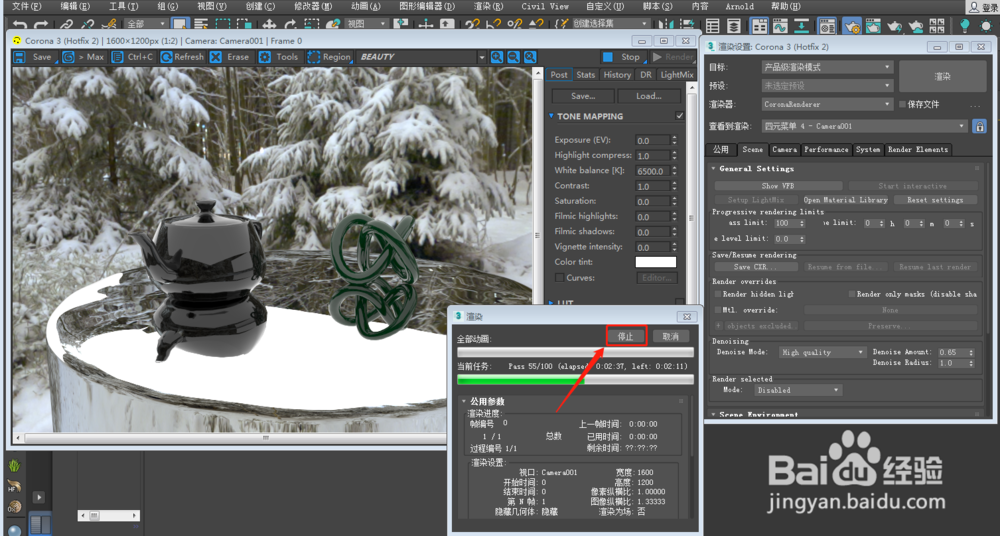Click the Exposure (EV) value field

652,140
